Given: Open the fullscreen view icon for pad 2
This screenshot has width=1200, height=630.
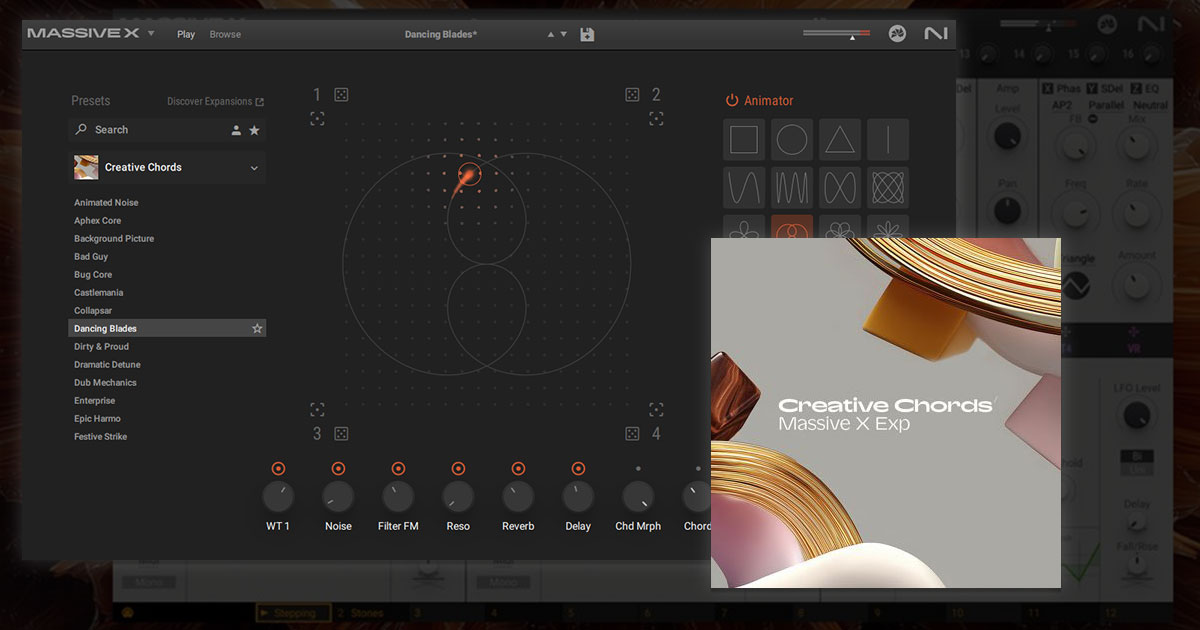Looking at the screenshot, I should coord(656,118).
